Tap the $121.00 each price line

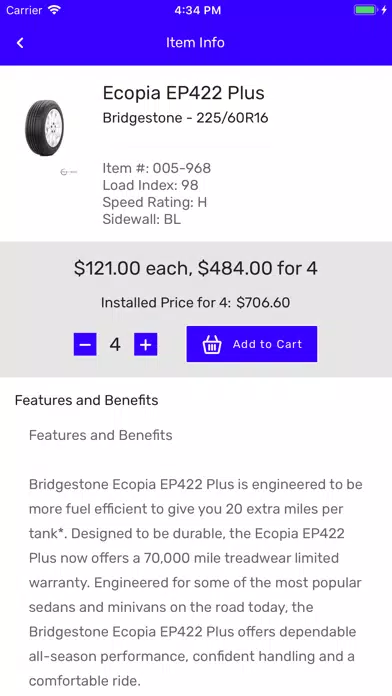[x=196, y=269]
